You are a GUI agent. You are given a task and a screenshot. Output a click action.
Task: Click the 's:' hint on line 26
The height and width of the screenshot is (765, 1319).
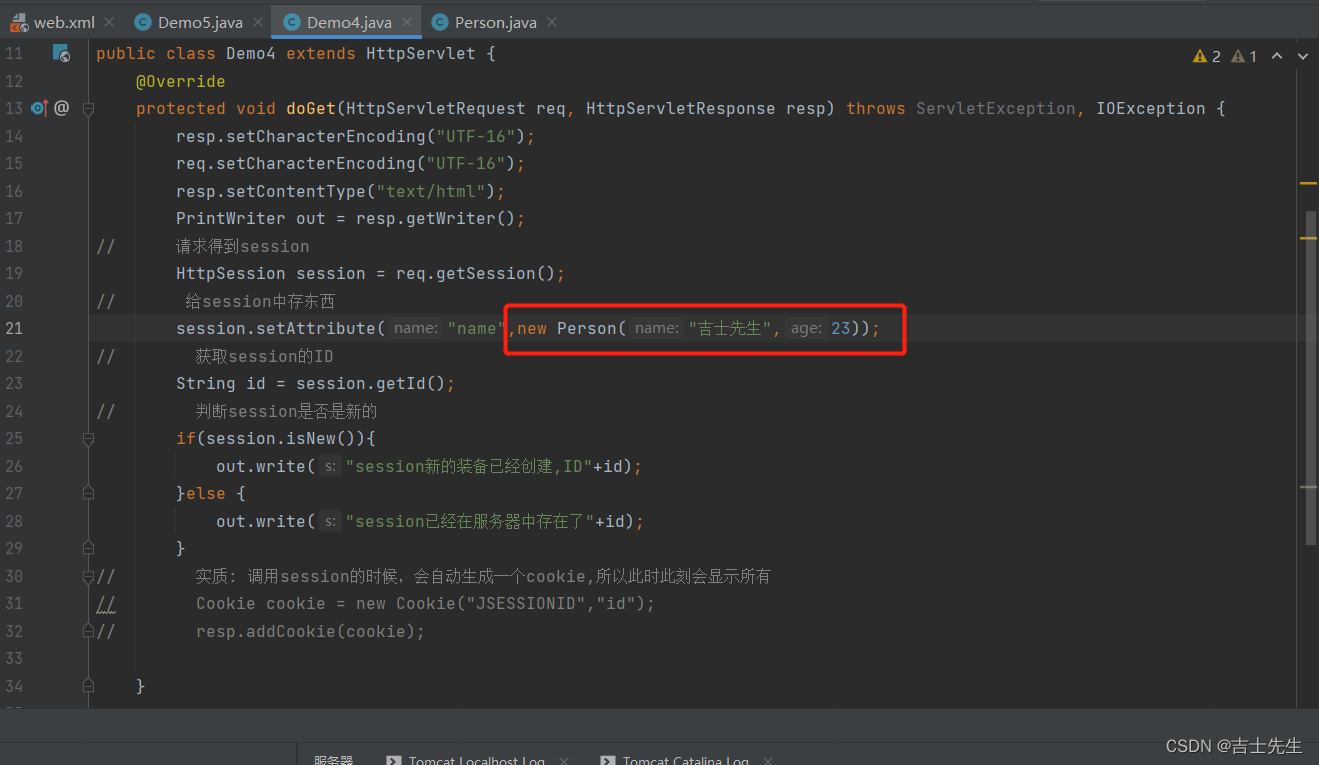pos(330,466)
